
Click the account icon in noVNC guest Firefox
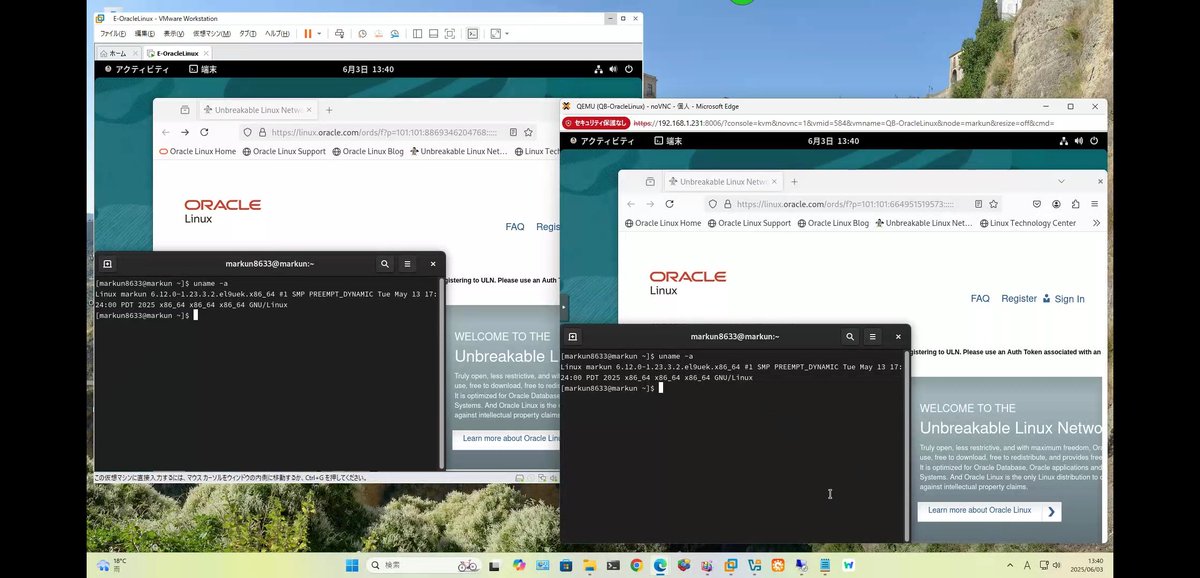(1055, 204)
